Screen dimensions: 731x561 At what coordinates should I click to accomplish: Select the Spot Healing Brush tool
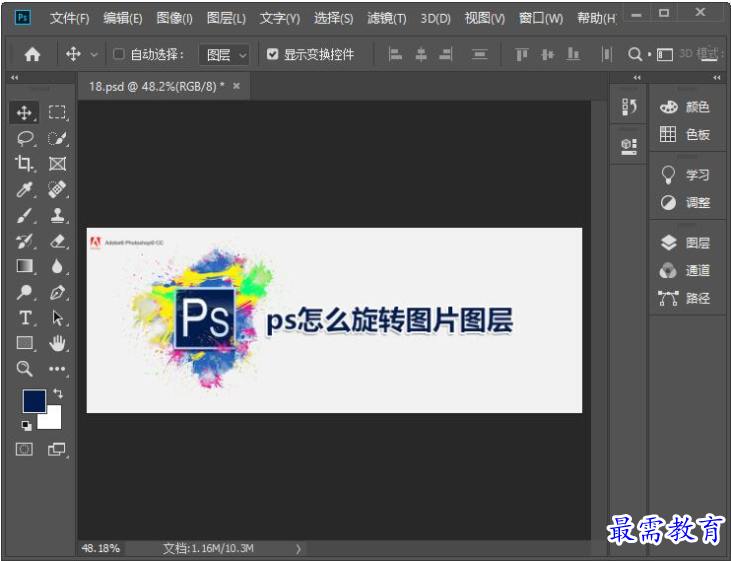tap(57, 189)
